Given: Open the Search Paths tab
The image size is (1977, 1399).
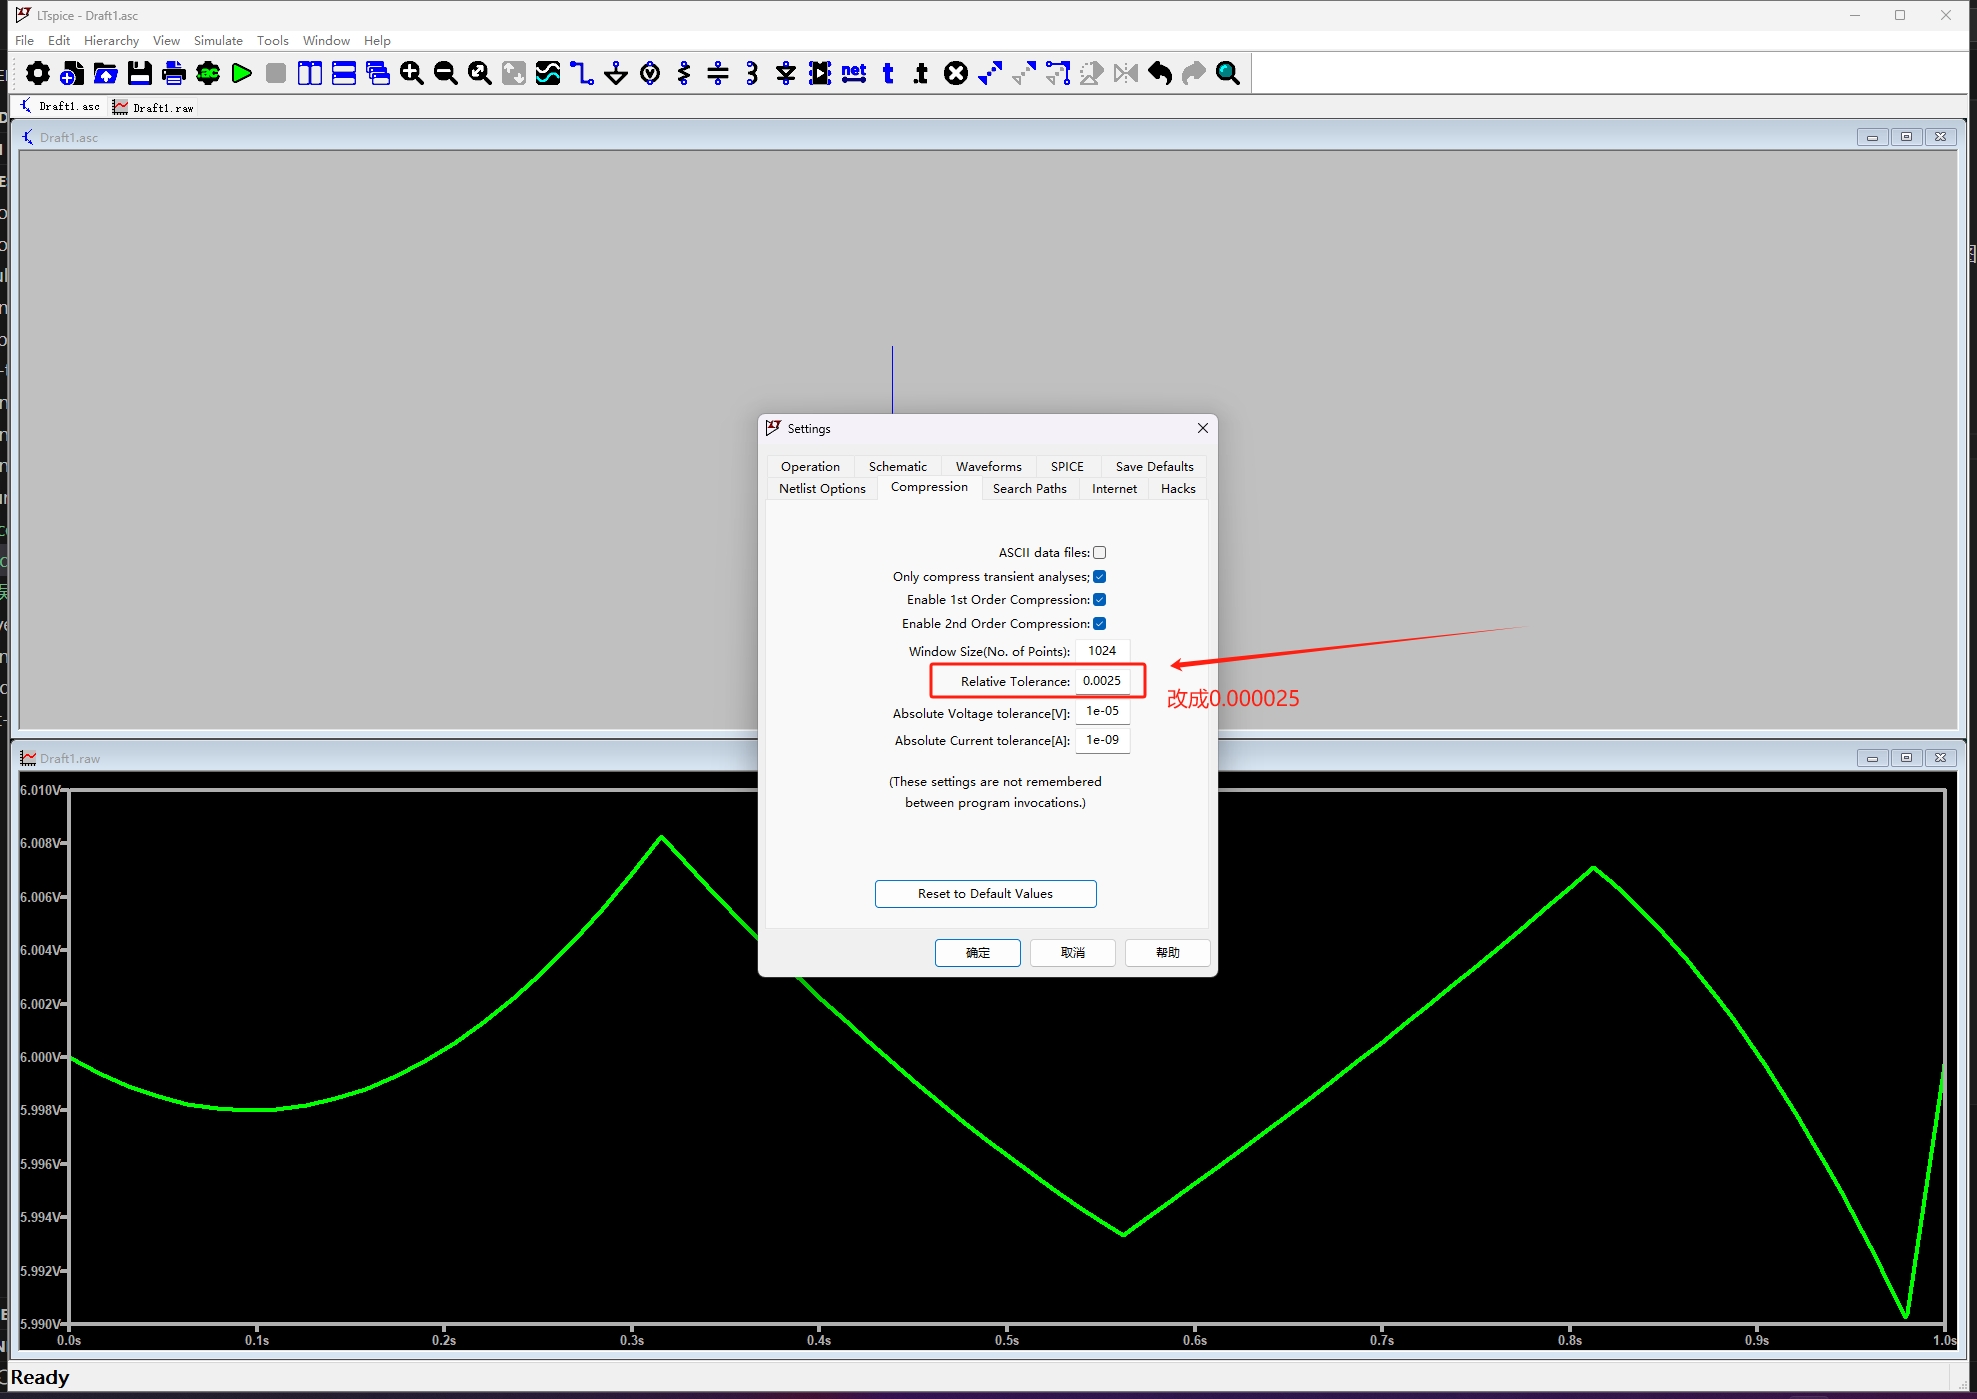Looking at the screenshot, I should coord(1029,489).
